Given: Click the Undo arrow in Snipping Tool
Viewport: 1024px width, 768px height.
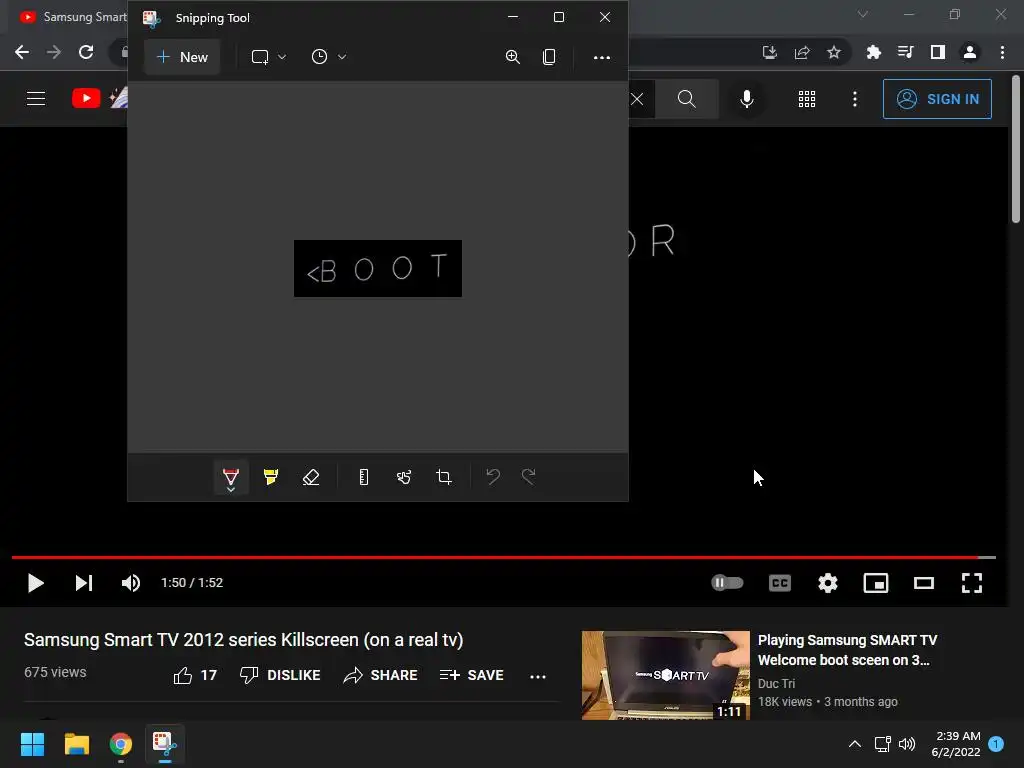Looking at the screenshot, I should tap(493, 477).
